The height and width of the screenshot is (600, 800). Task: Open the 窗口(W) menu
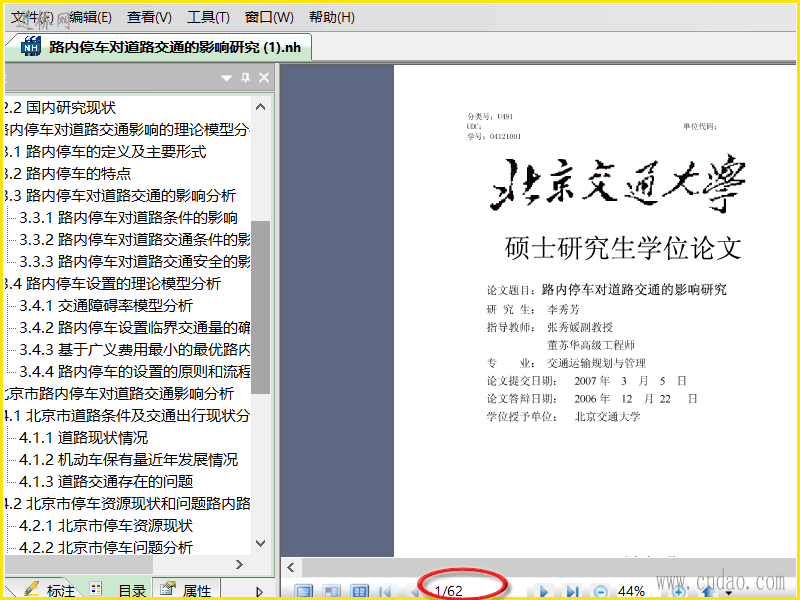(x=269, y=17)
